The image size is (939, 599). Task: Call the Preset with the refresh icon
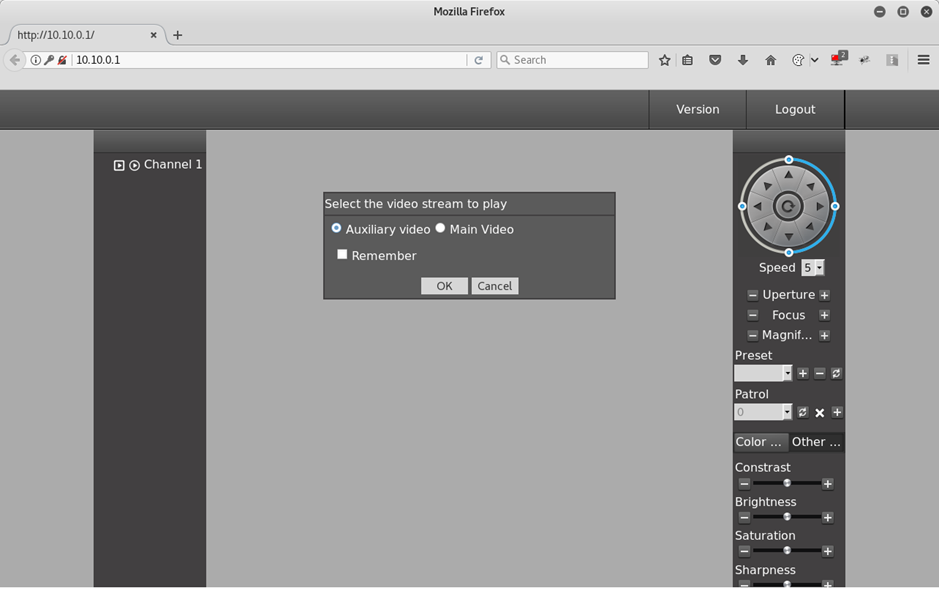tap(837, 374)
